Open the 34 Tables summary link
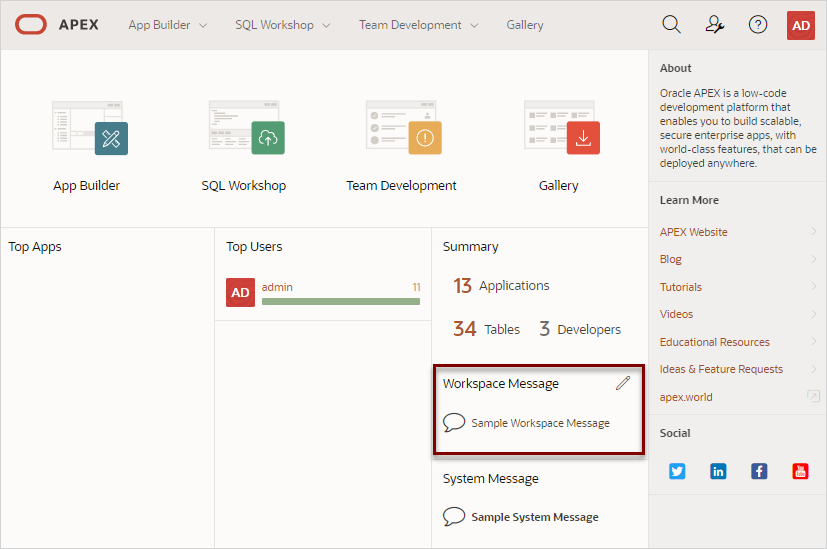827x549 pixels. pos(486,329)
